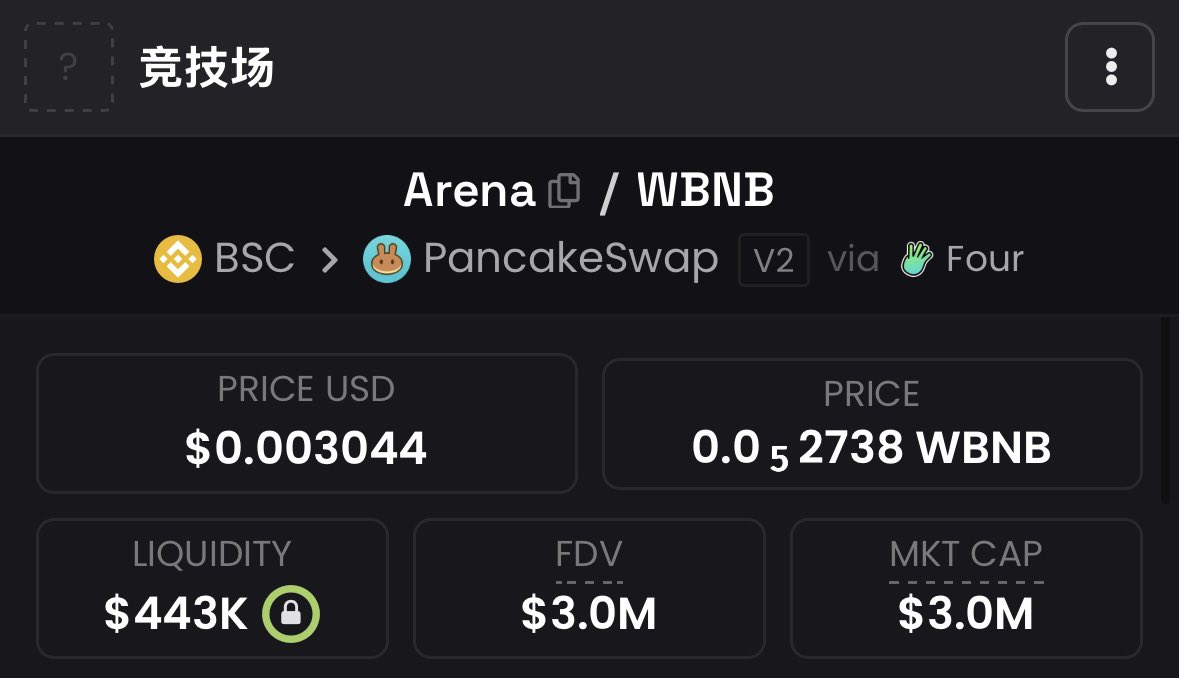The width and height of the screenshot is (1179, 678).
Task: Click the BSC chain logo
Action: [177, 259]
